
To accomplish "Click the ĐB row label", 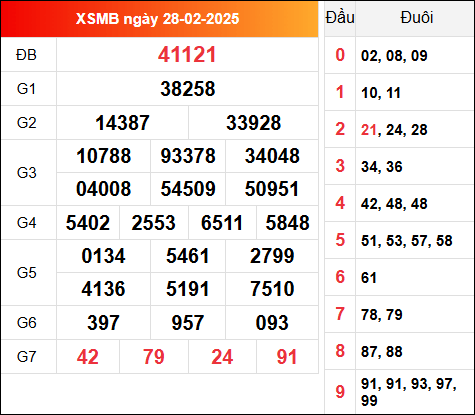I will click(26, 55).
